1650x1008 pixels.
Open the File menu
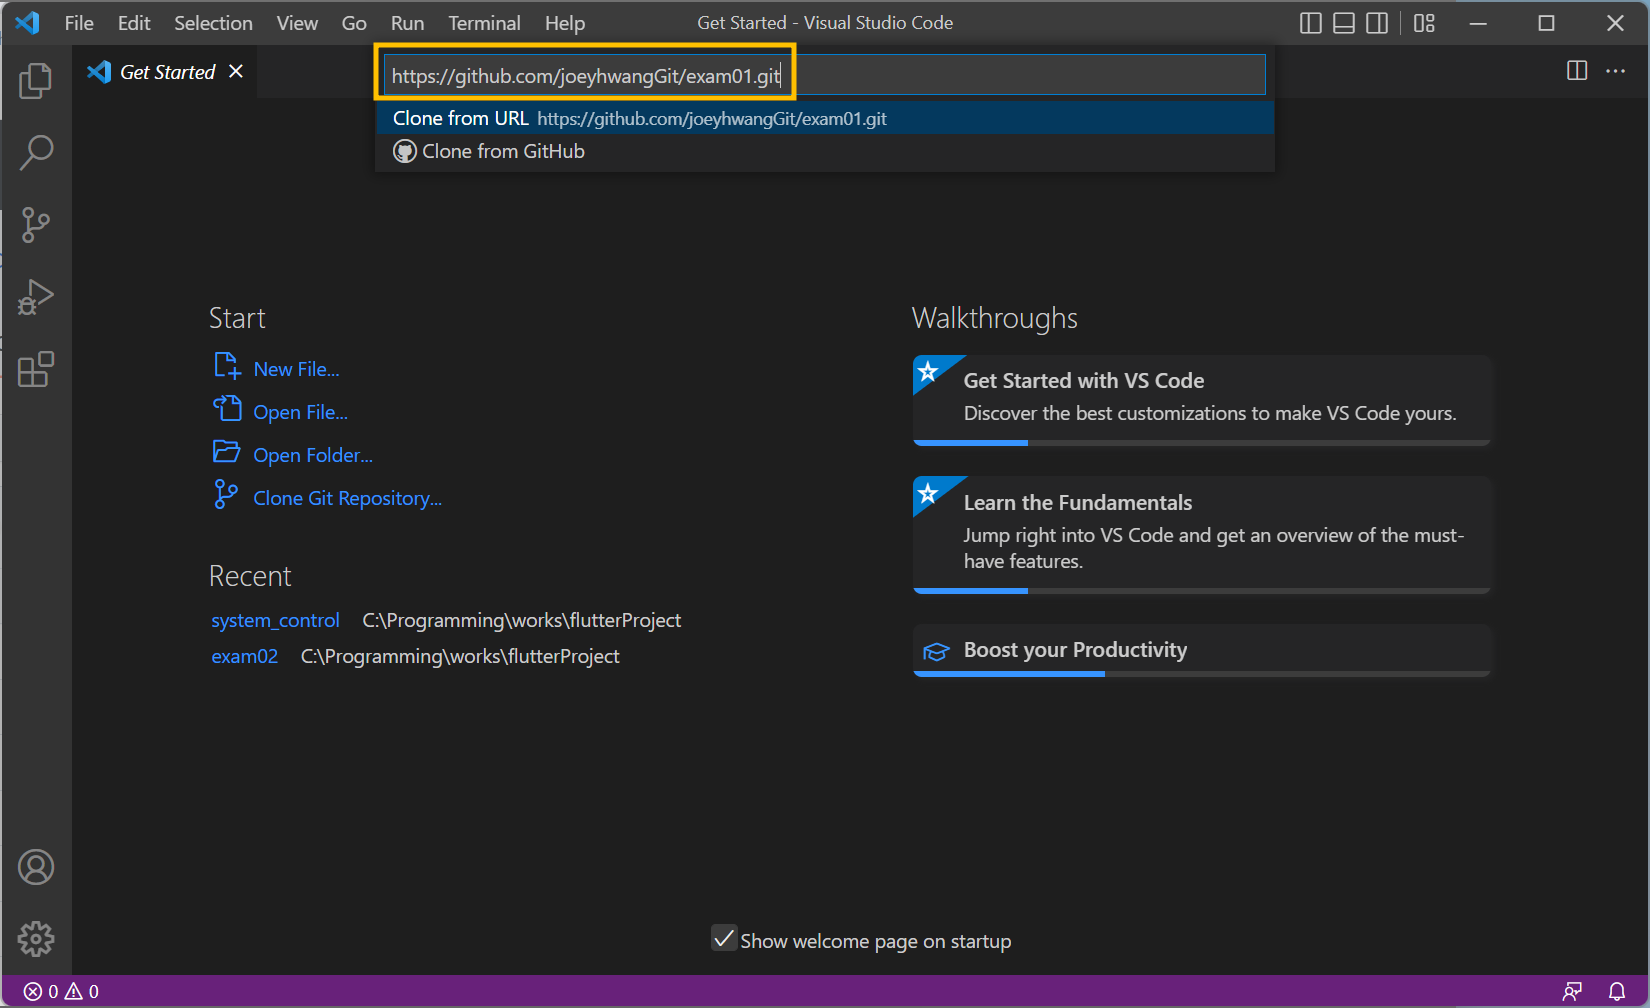coord(79,23)
